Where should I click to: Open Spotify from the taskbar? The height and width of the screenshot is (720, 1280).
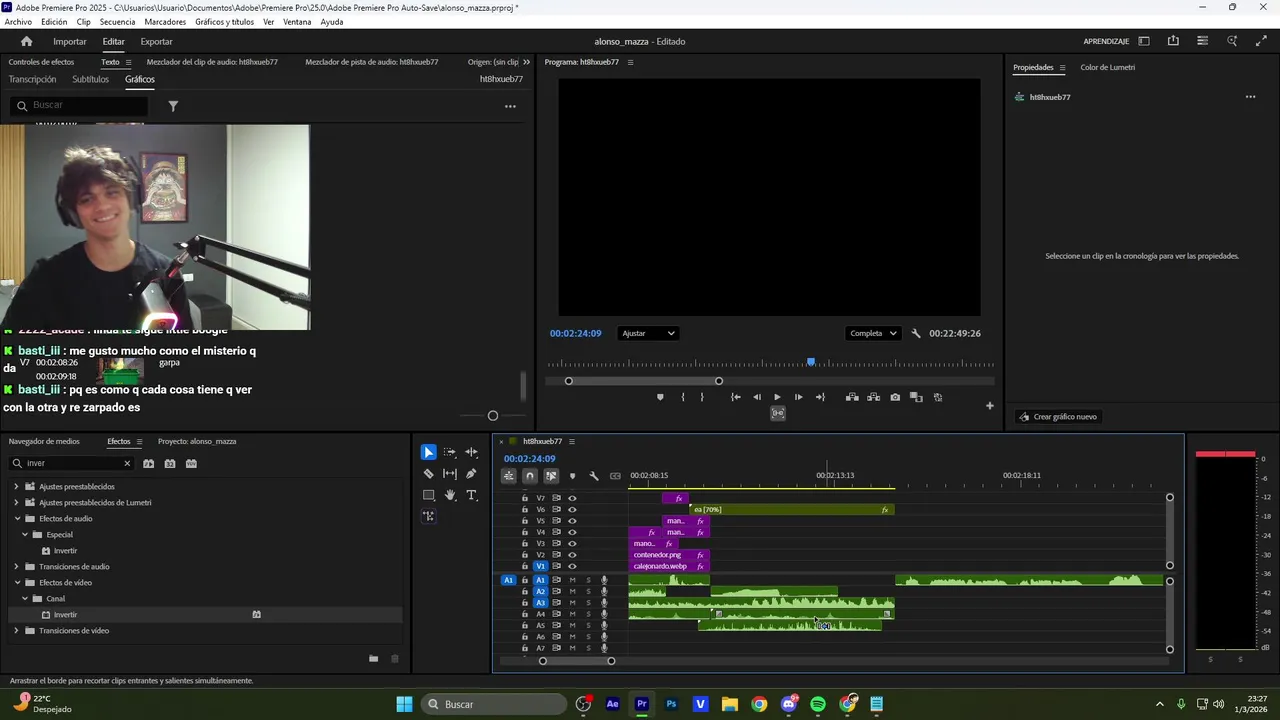[x=818, y=704]
